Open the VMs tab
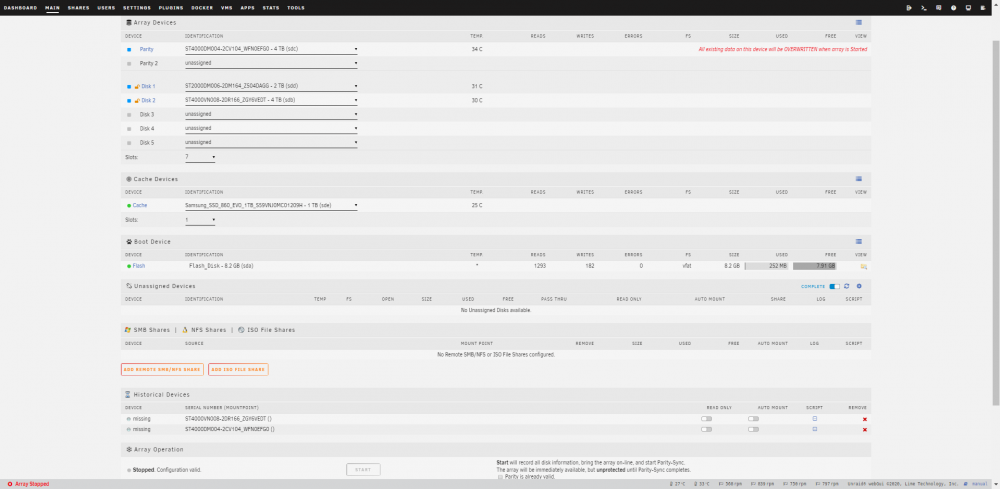The height and width of the screenshot is (489, 1000). 226,8
